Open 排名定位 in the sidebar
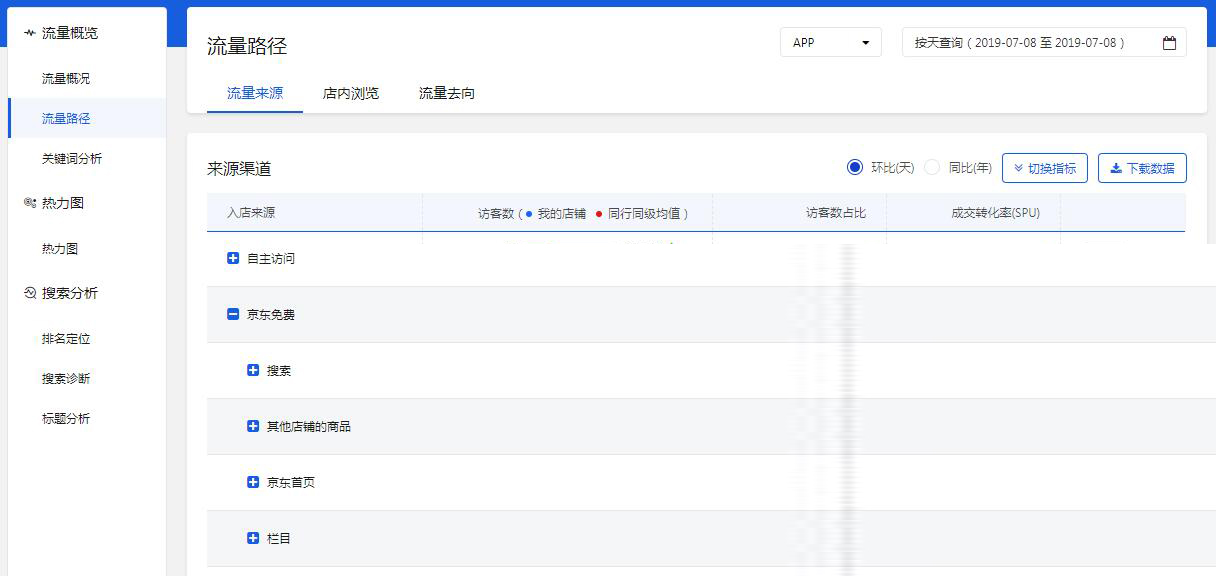 pyautogui.click(x=66, y=338)
